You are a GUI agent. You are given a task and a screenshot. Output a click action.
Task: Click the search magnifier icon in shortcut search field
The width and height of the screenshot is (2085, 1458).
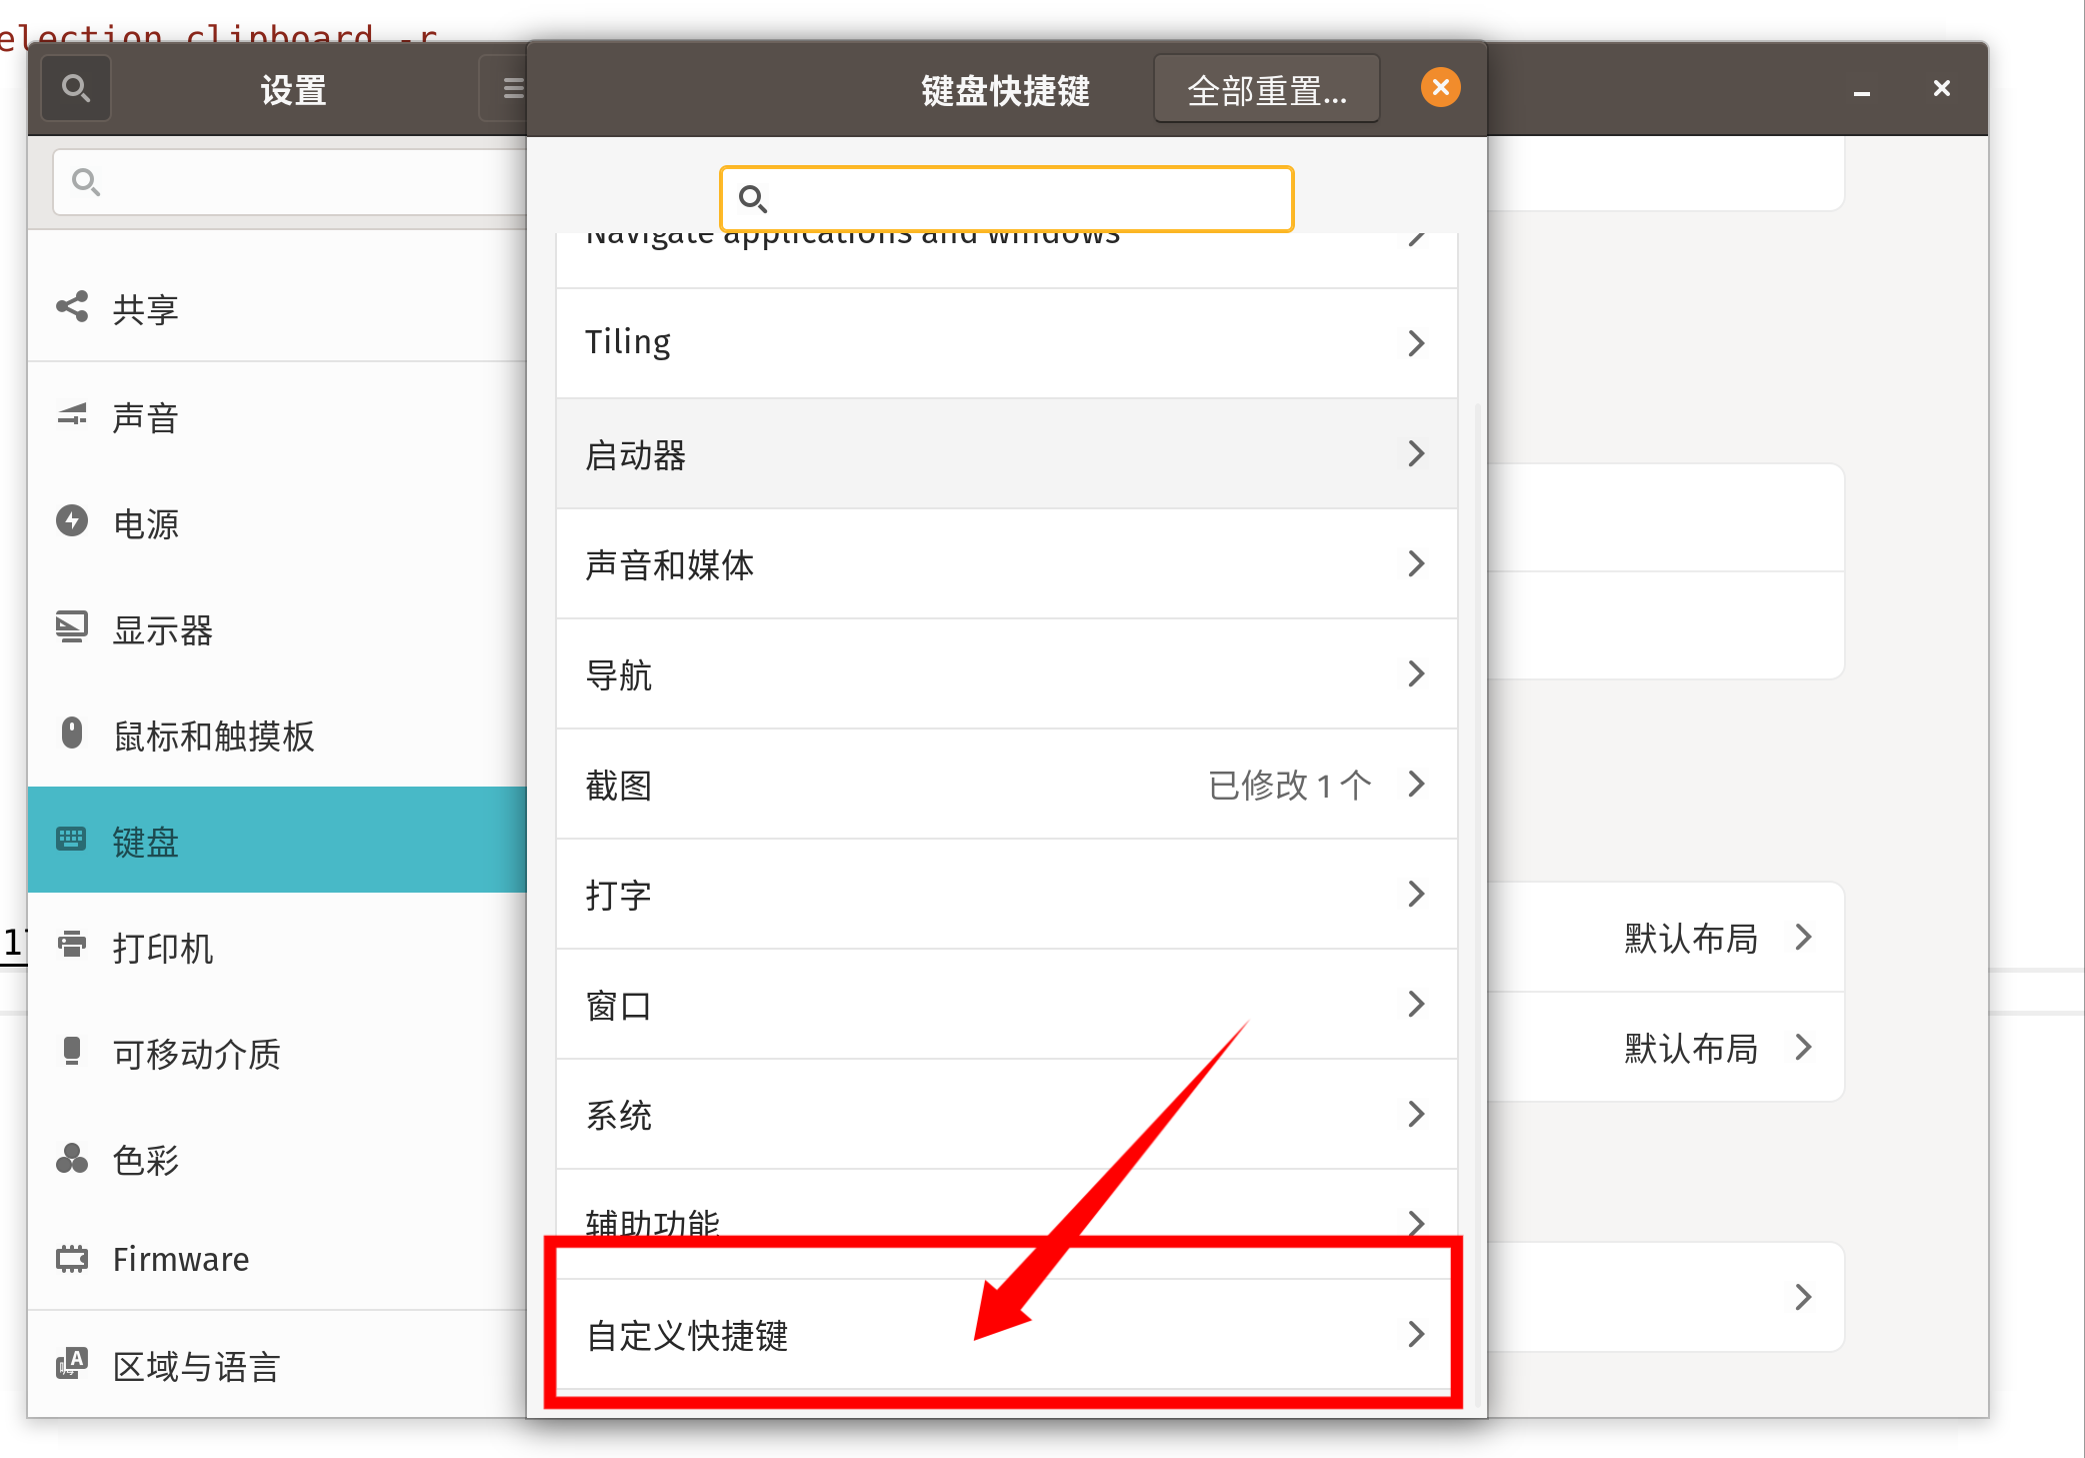752,199
